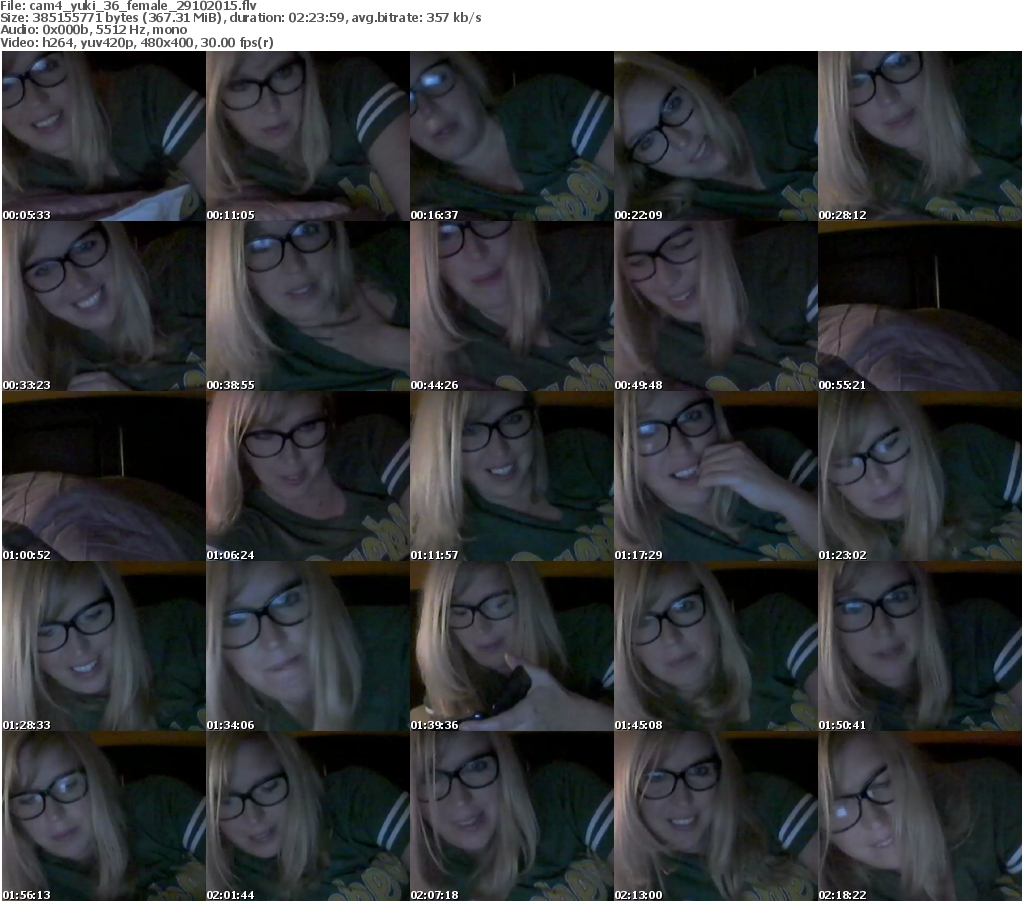This screenshot has width=1024, height=901.
Task: Select the thumbnail timestamped 00:11:05
Action: 308,136
